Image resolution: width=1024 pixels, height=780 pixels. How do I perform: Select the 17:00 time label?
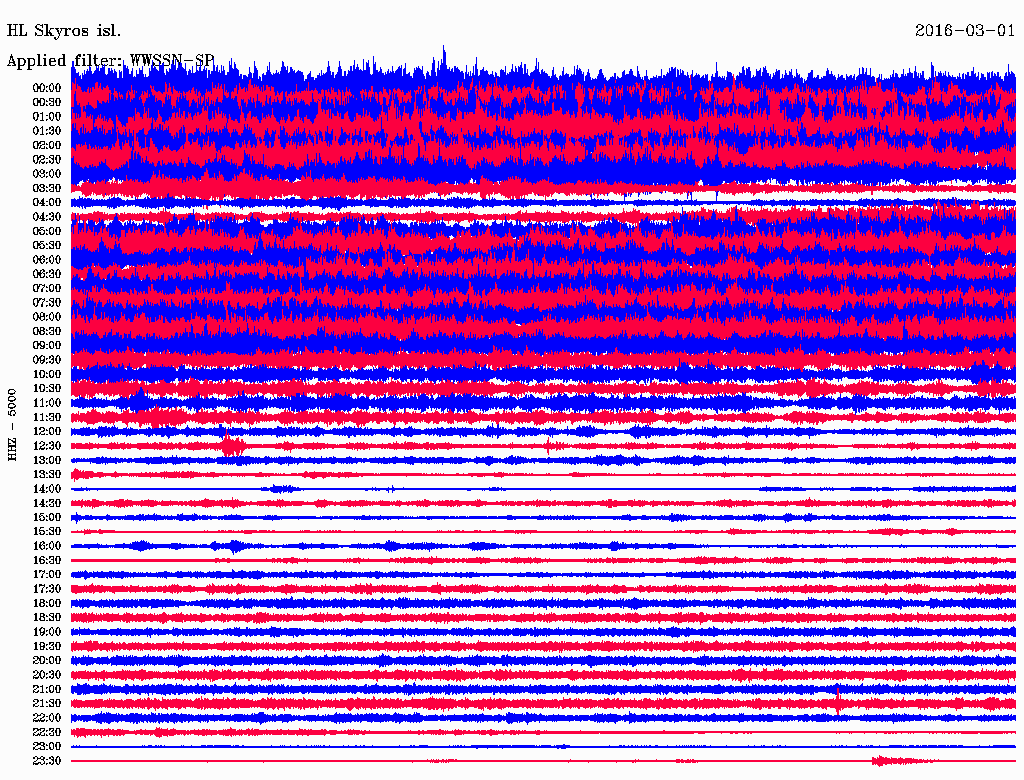coord(47,575)
